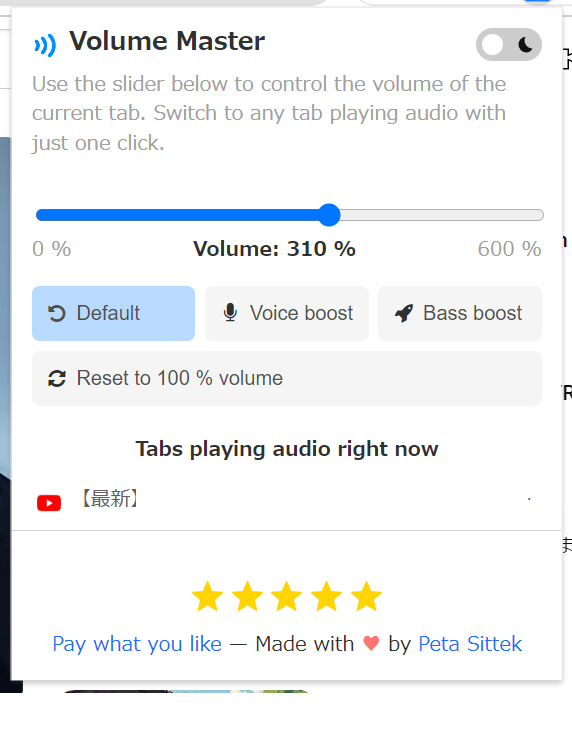Click the YouTube icon of playing tab
572x741 pixels.
click(x=49, y=503)
